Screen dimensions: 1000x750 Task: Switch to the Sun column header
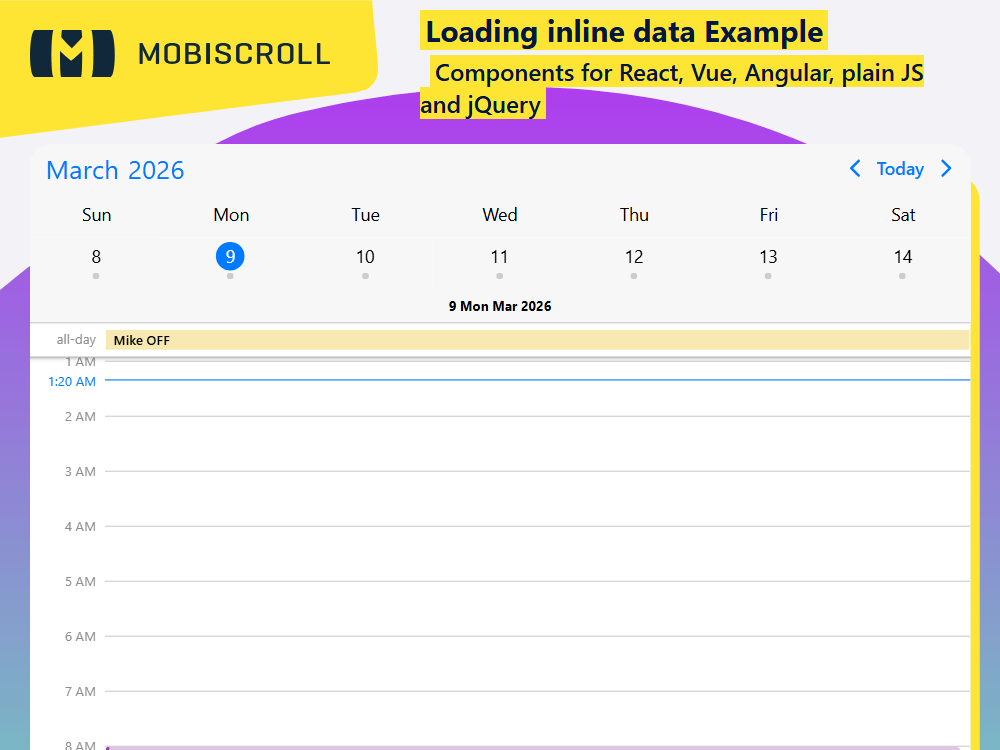(96, 215)
